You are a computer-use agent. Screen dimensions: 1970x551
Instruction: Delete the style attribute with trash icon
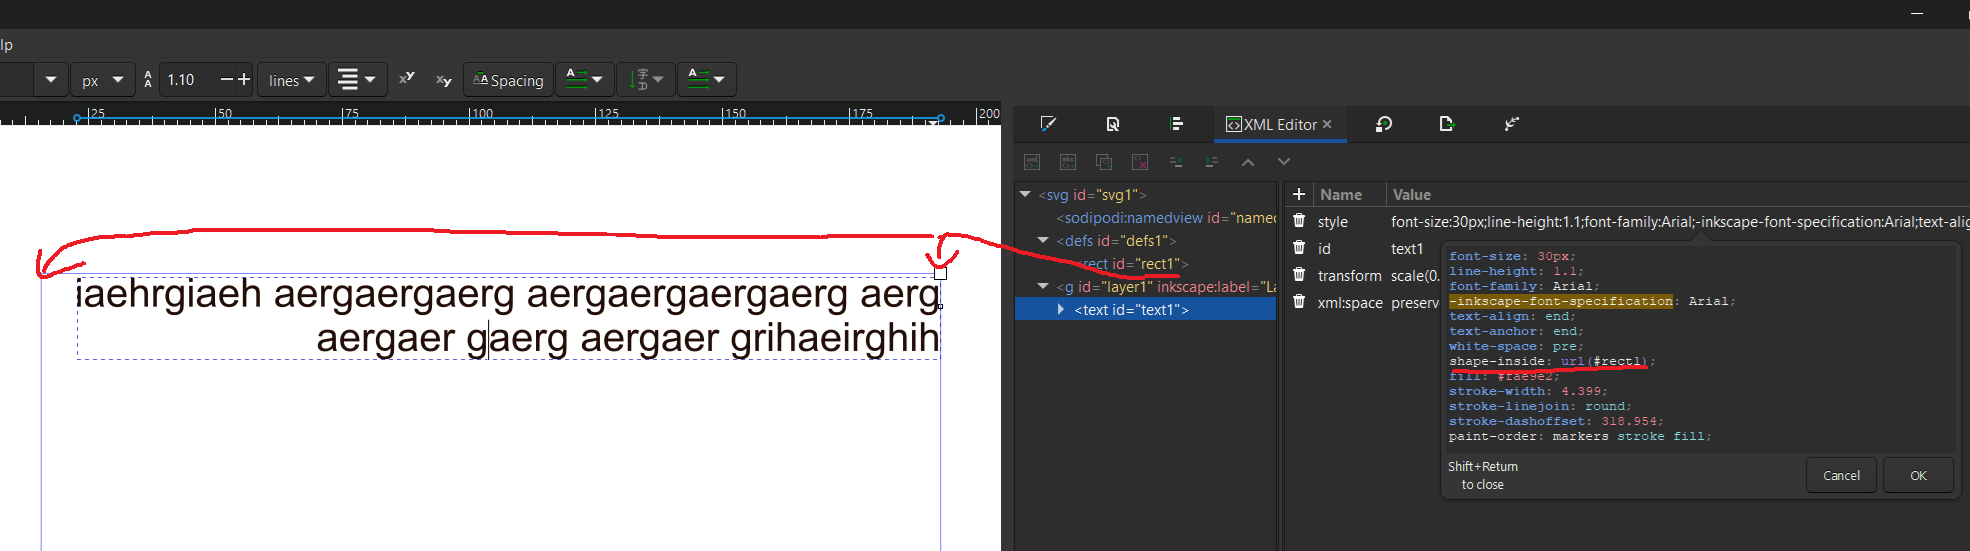[x=1299, y=221]
